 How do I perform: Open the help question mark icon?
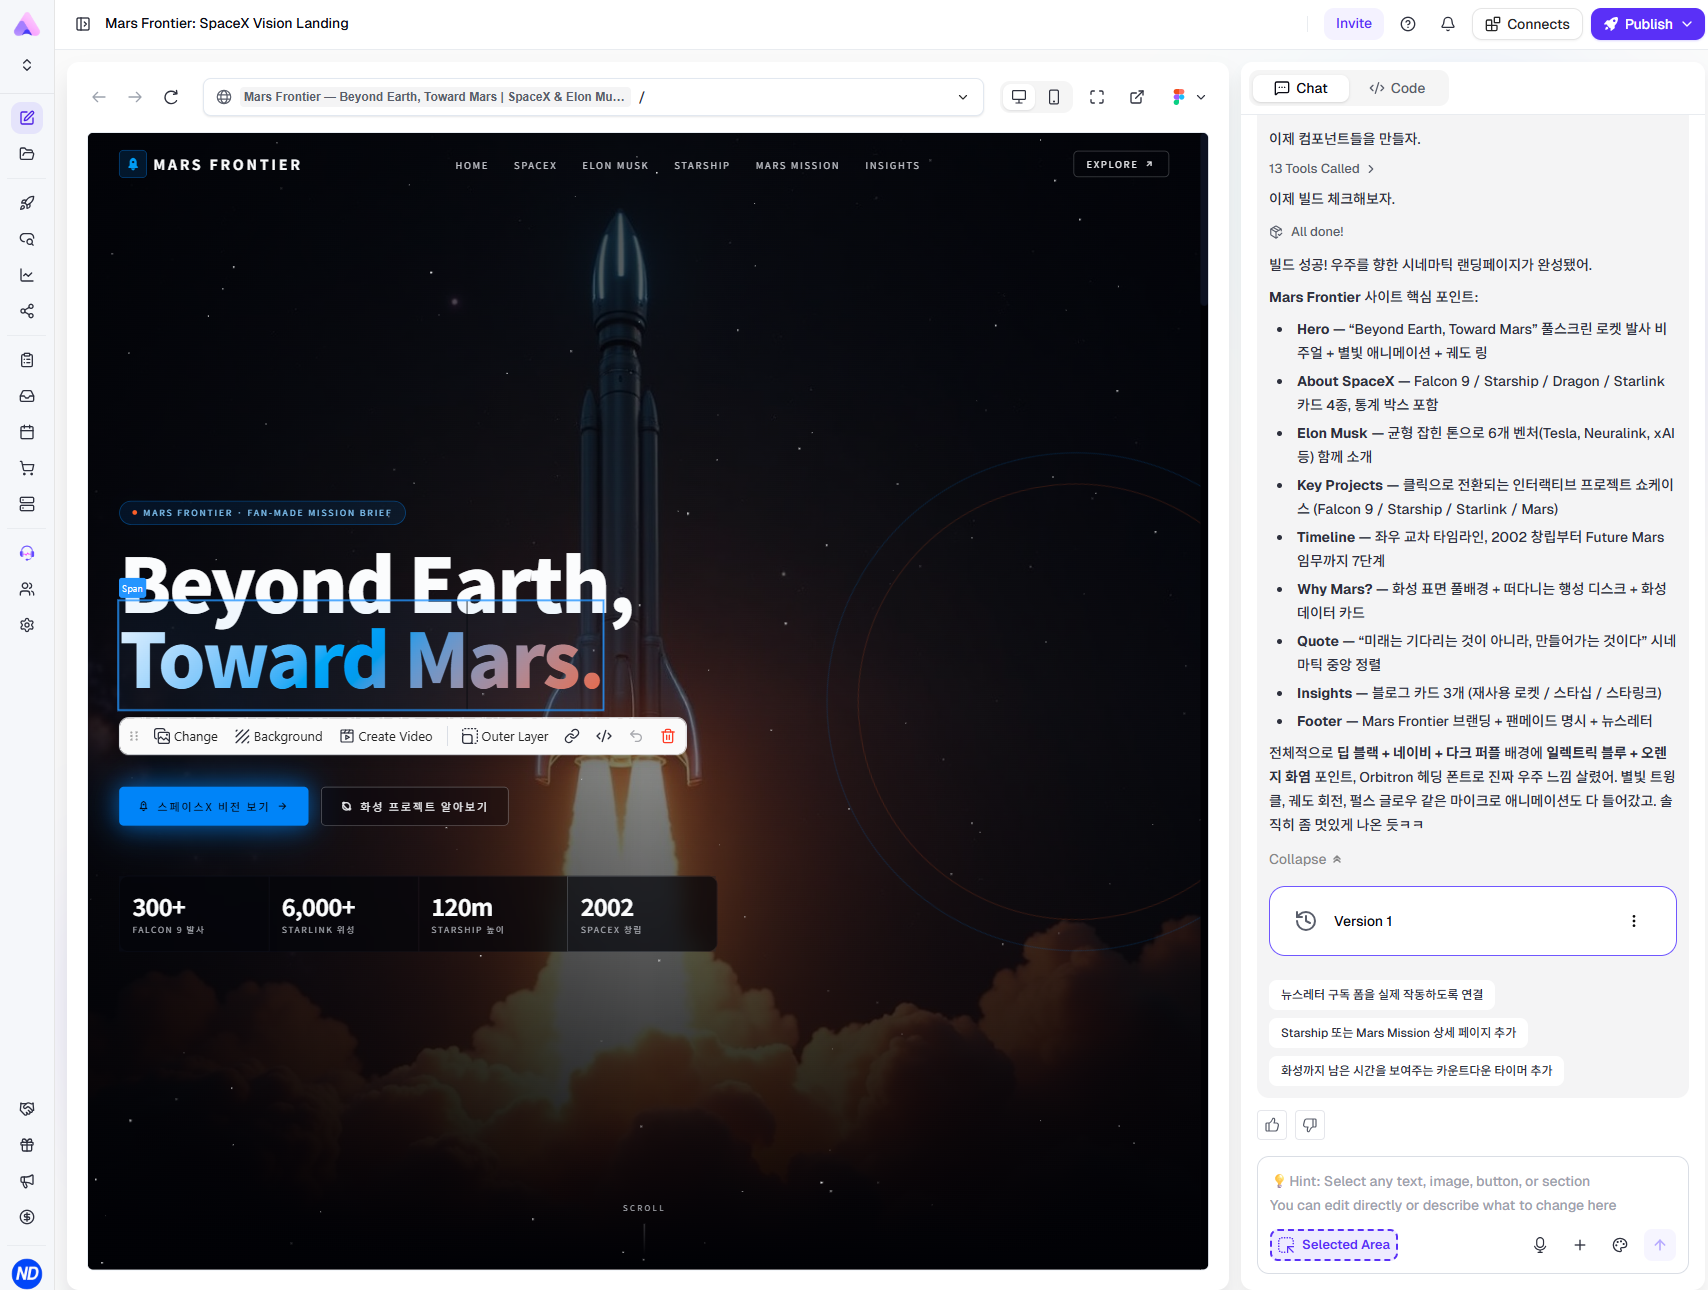pos(1408,24)
